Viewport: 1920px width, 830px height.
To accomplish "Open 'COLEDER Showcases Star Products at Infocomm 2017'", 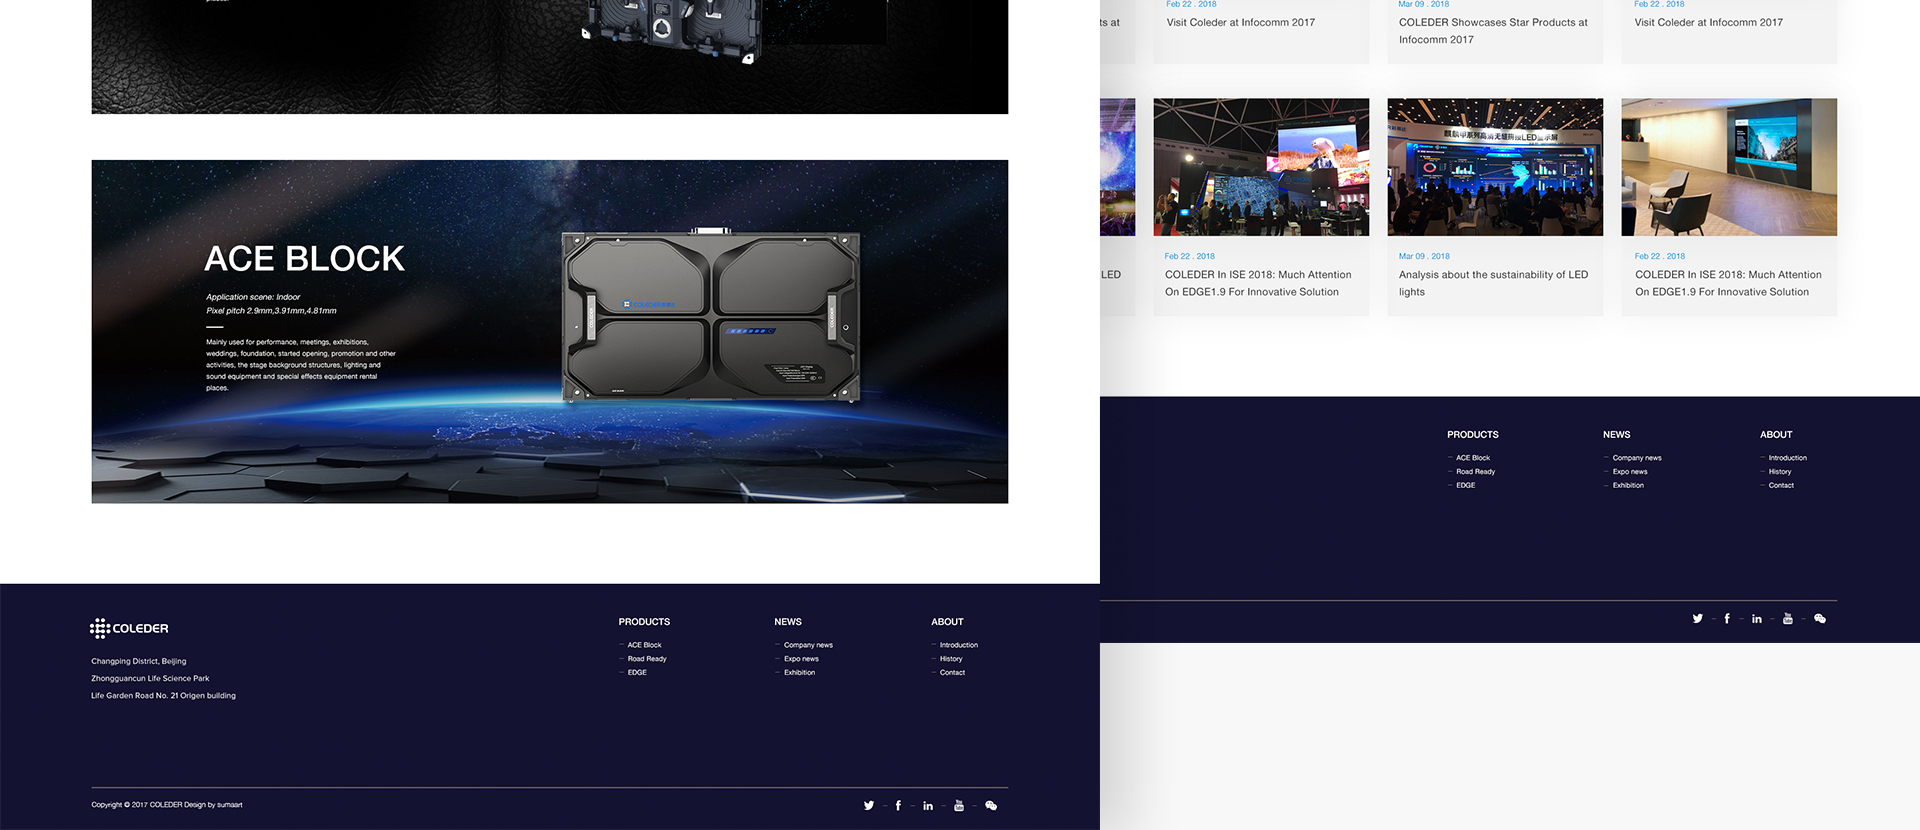I will pyautogui.click(x=1492, y=31).
